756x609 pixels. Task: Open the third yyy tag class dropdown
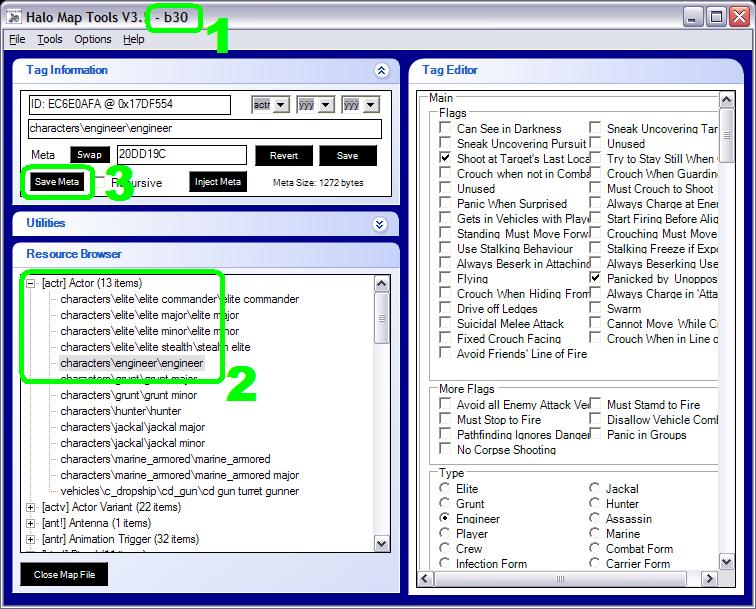click(371, 105)
